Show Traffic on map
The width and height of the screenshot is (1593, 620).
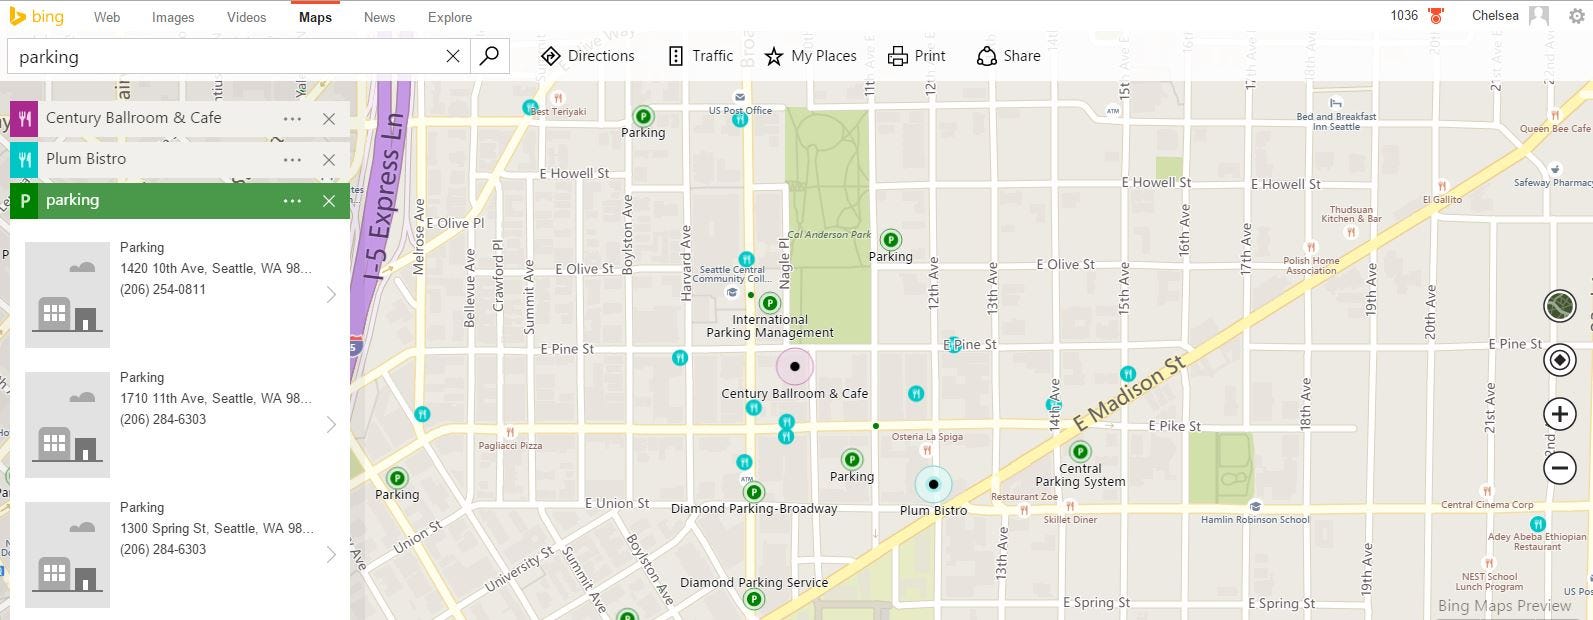(701, 56)
